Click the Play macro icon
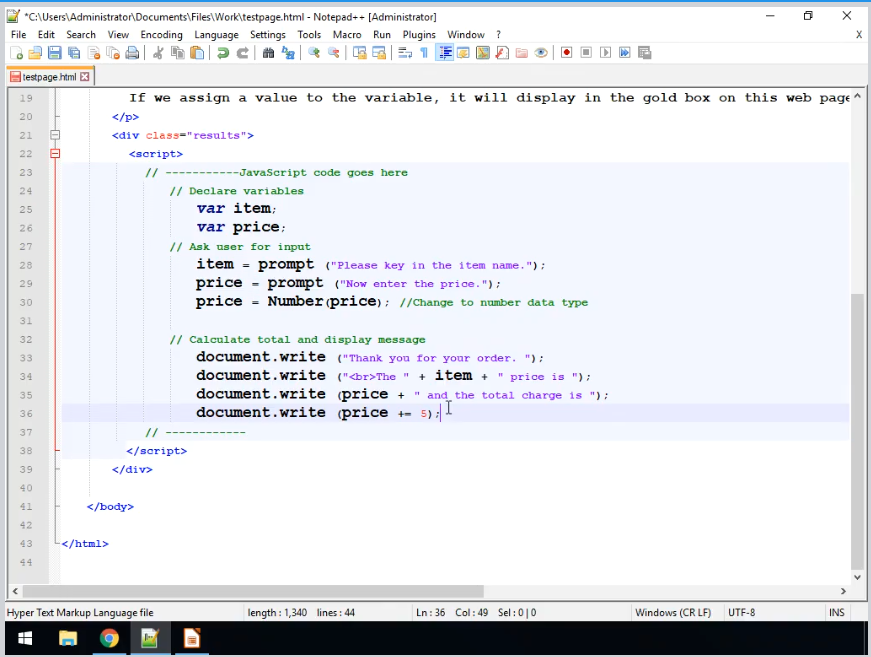Viewport: 871px width, 657px height. click(605, 53)
